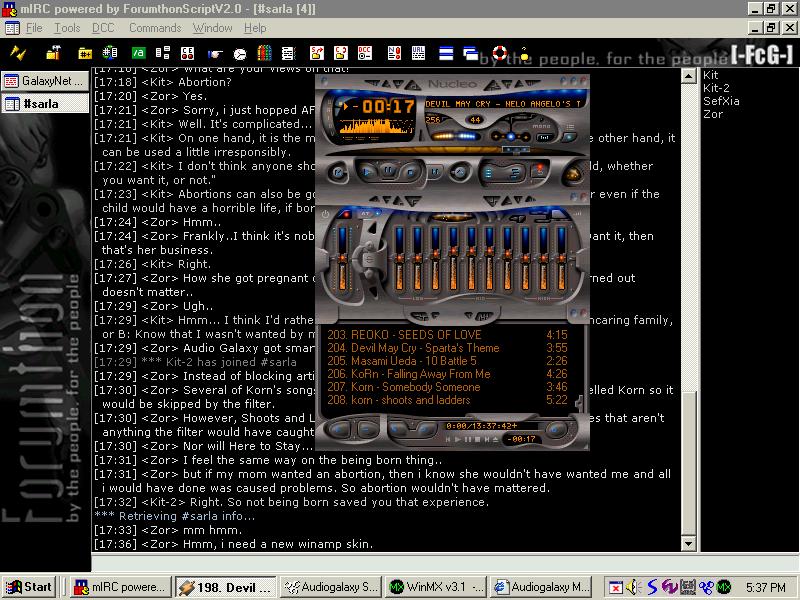Click the globe channels list icon
Screen dimensions: 800x600
tap(110, 53)
